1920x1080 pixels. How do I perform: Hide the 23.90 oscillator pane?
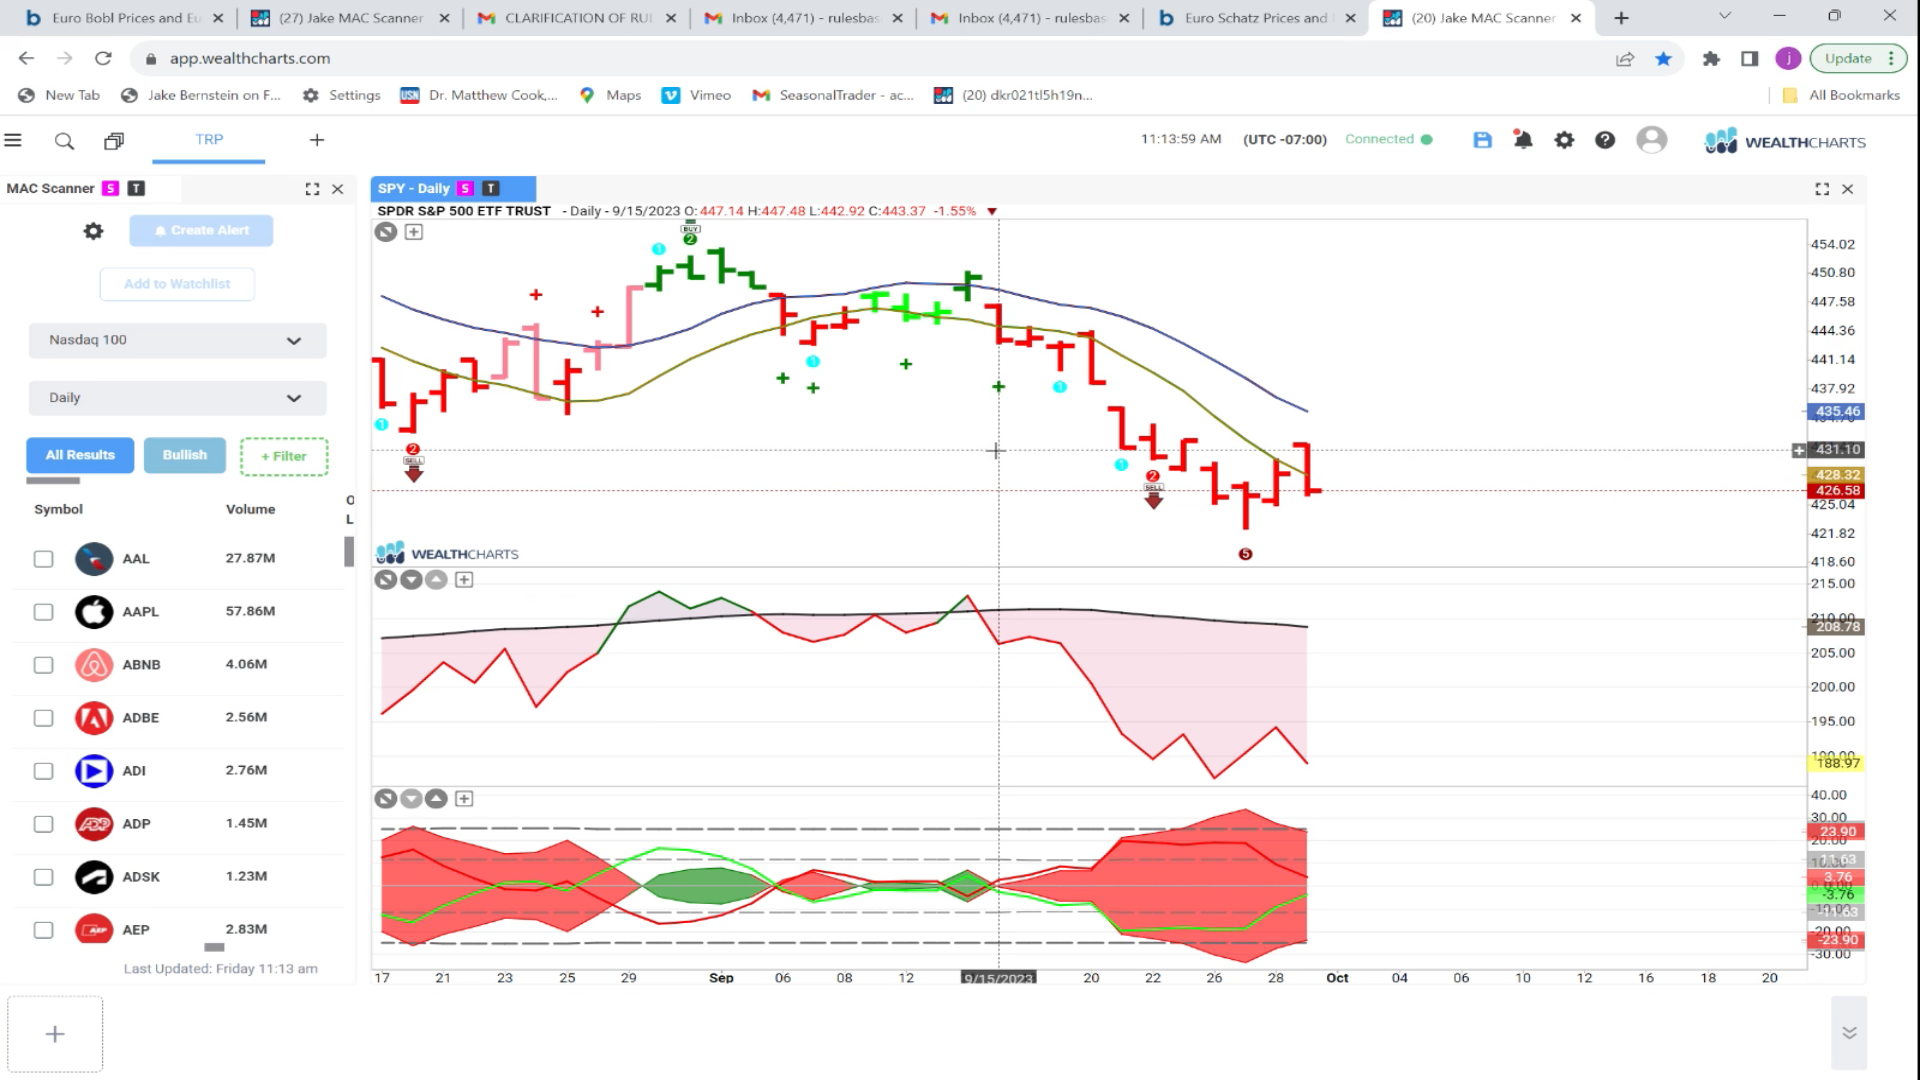(386, 799)
